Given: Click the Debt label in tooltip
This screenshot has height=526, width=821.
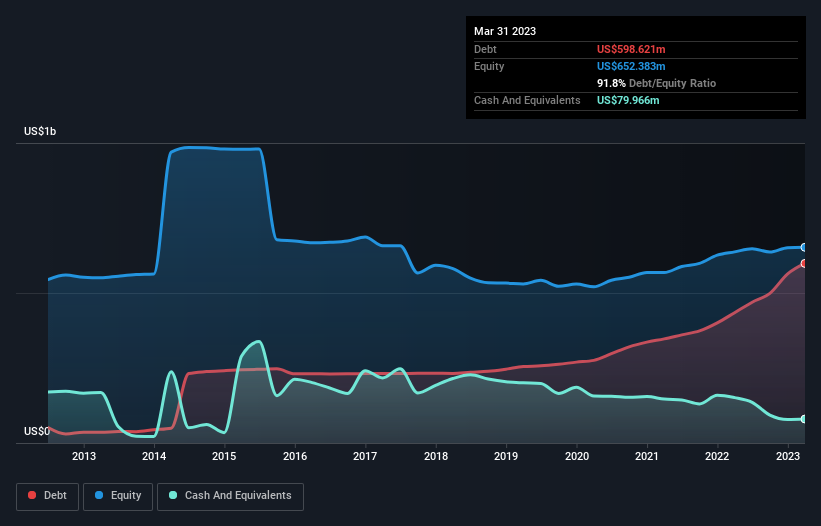Looking at the screenshot, I should click(485, 49).
